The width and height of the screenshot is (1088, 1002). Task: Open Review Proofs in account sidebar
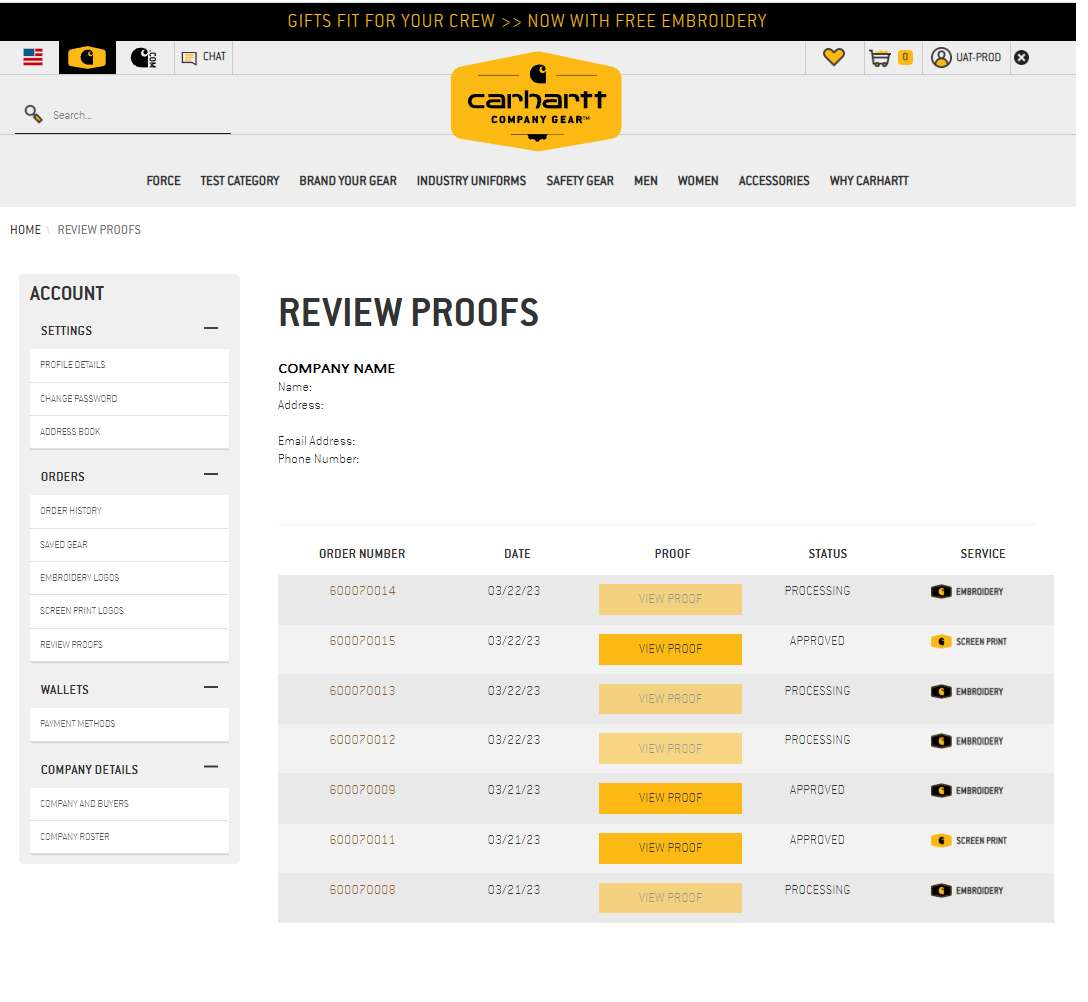[130, 645]
